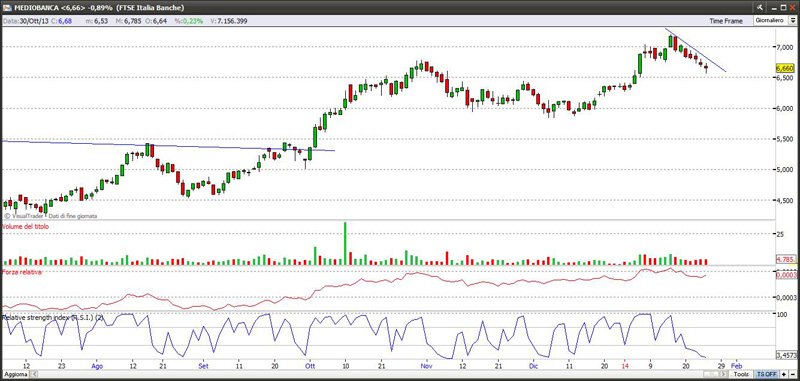Click the 'Time Frame' label
800x381 pixels.
tap(726, 20)
